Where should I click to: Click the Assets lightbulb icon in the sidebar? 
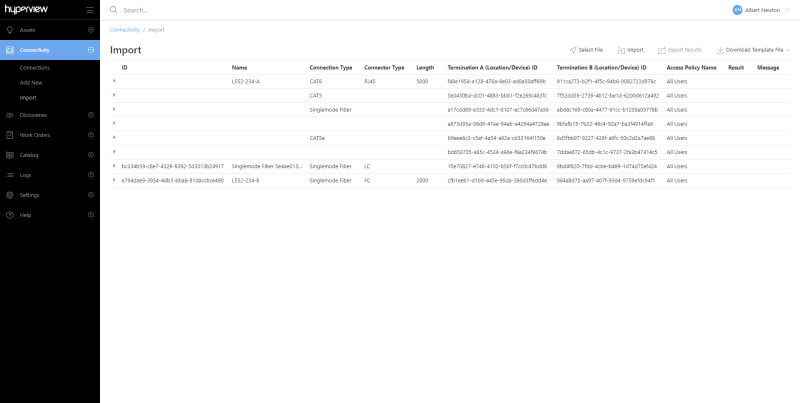pos(9,30)
